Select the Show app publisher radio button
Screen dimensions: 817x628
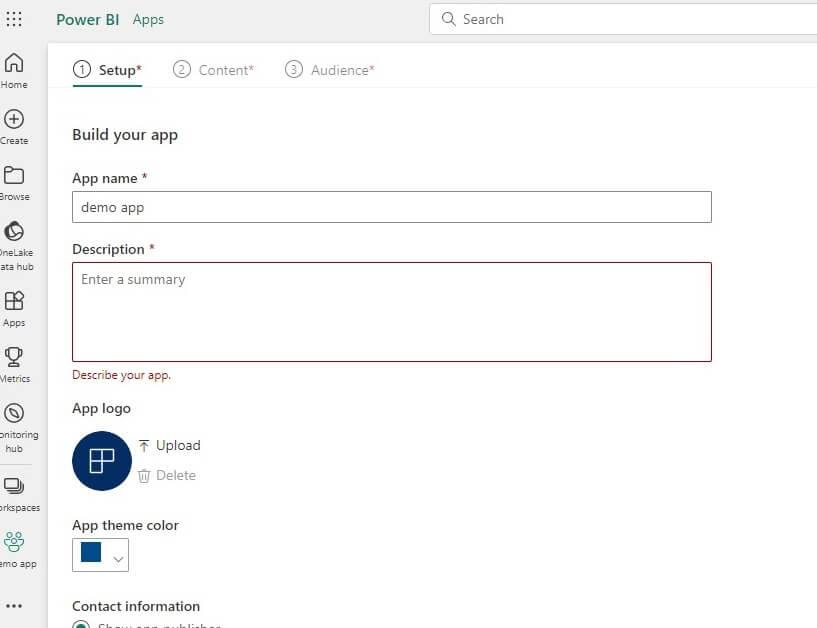click(x=81, y=624)
